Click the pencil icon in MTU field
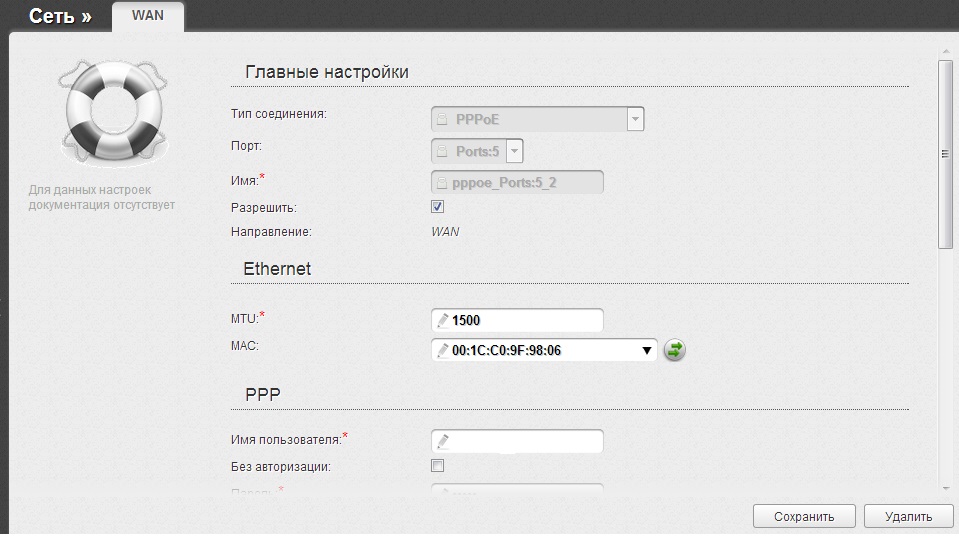This screenshot has width=959, height=540. [442, 321]
